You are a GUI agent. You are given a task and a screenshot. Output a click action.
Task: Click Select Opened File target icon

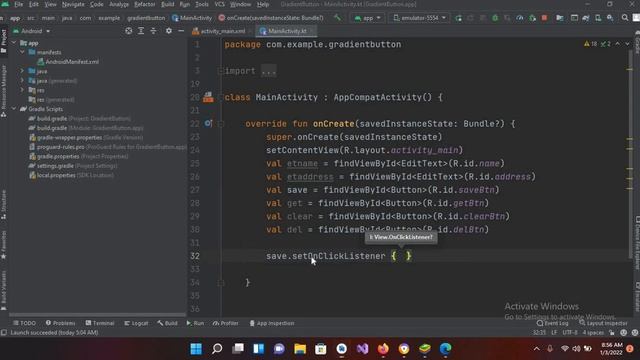(x=128, y=31)
